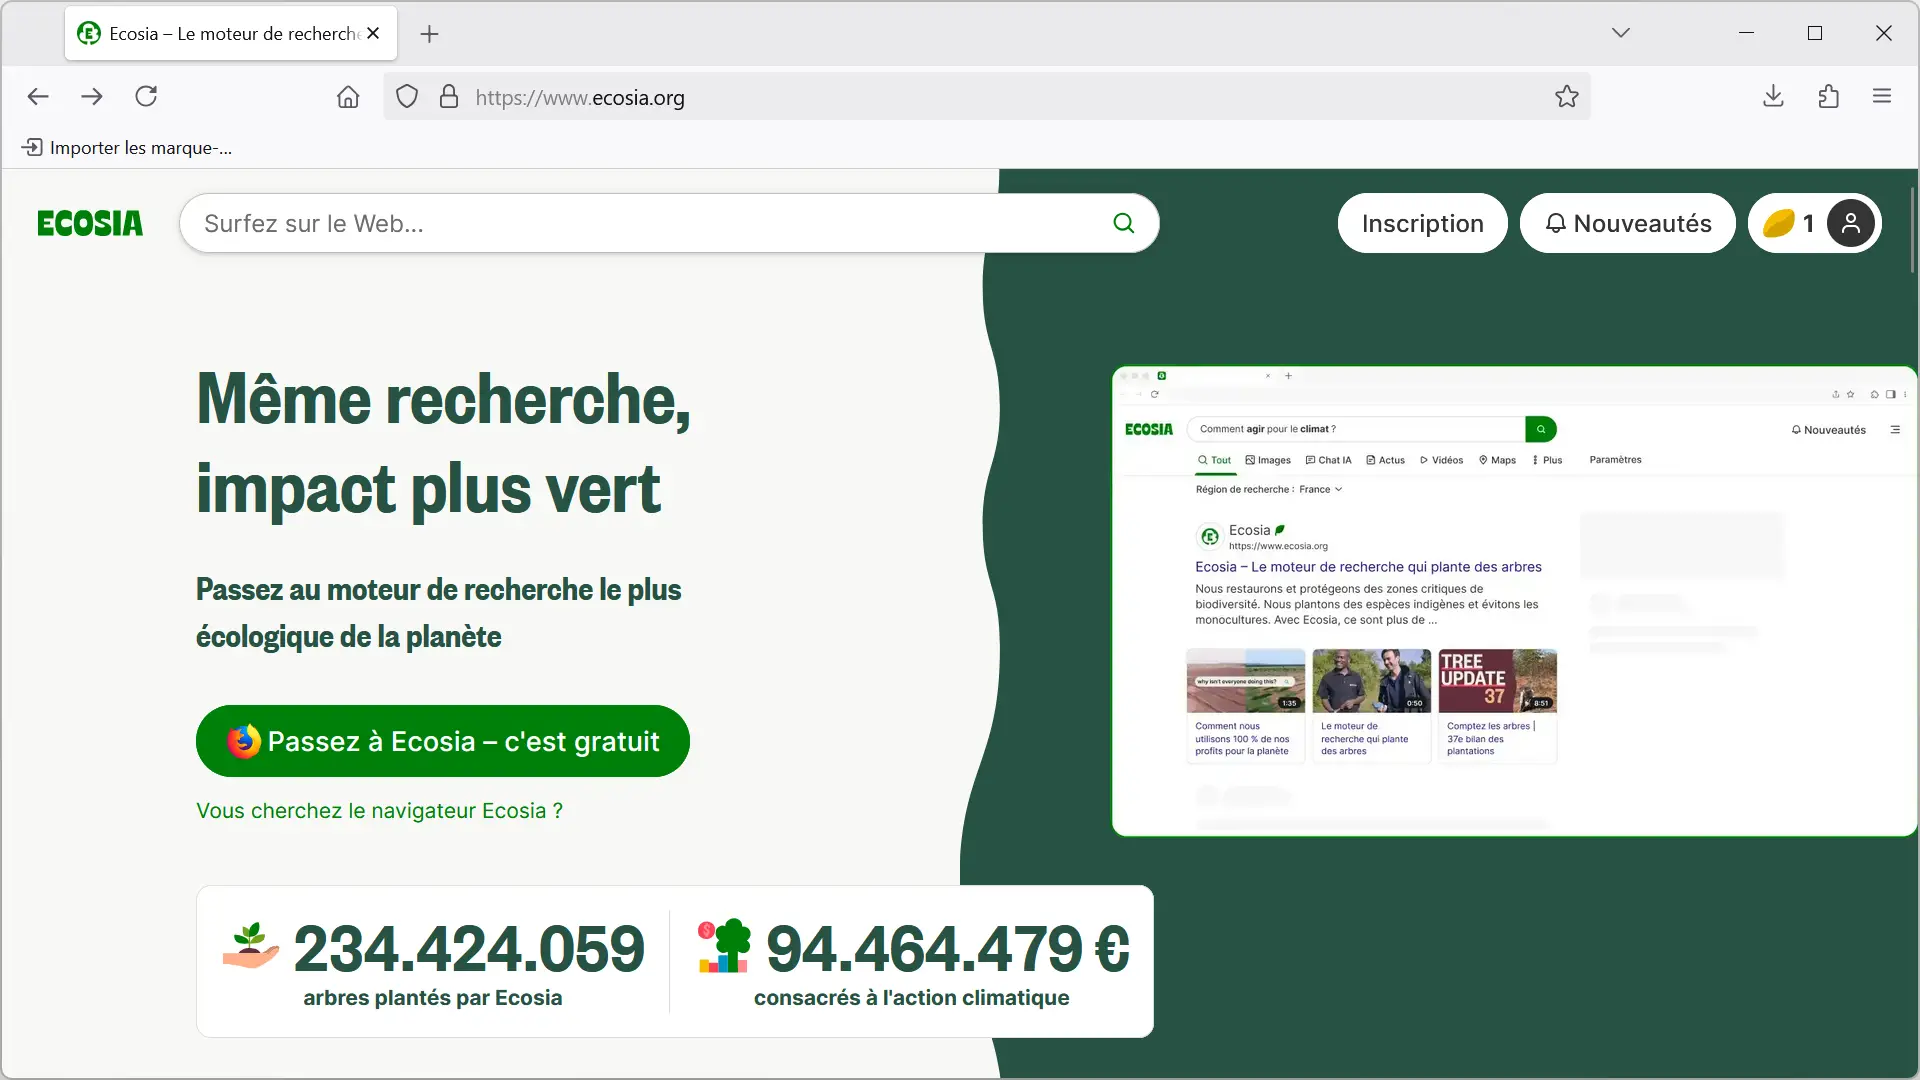View site security padlock info

(x=449, y=97)
